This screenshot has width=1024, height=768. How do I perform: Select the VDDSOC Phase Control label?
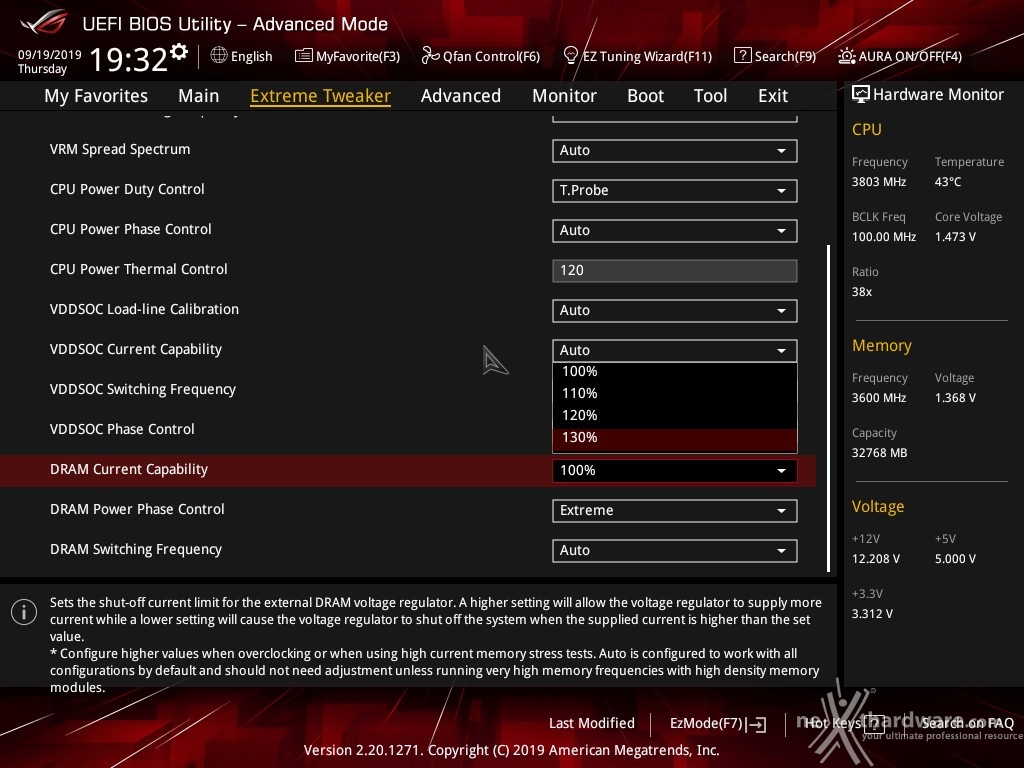click(122, 429)
